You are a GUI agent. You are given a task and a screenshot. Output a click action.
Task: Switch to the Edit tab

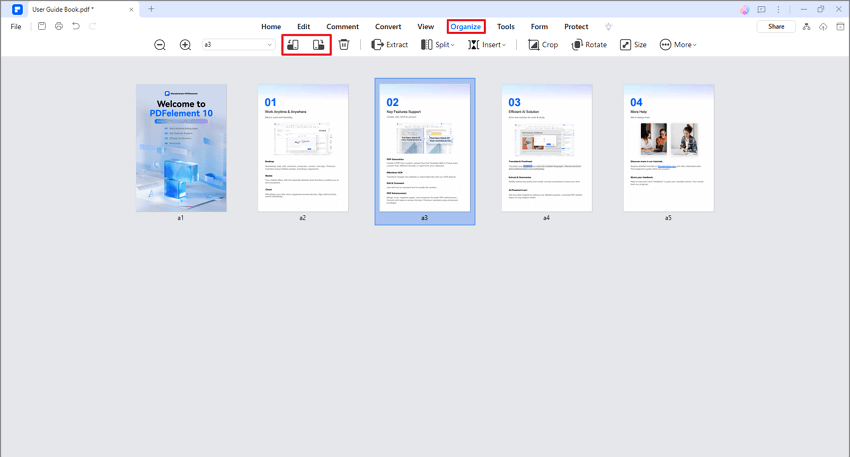pyautogui.click(x=304, y=27)
